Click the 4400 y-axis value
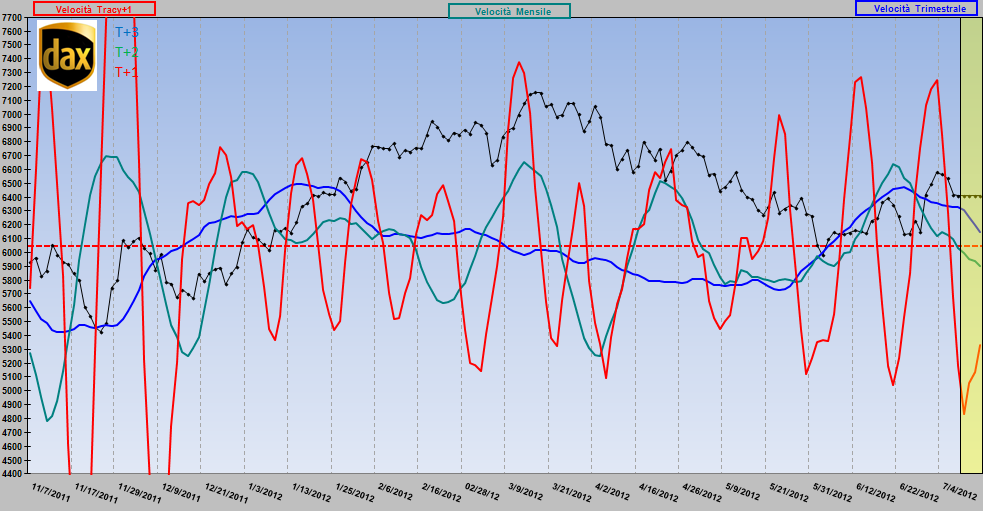983x511 pixels. [x=12, y=473]
